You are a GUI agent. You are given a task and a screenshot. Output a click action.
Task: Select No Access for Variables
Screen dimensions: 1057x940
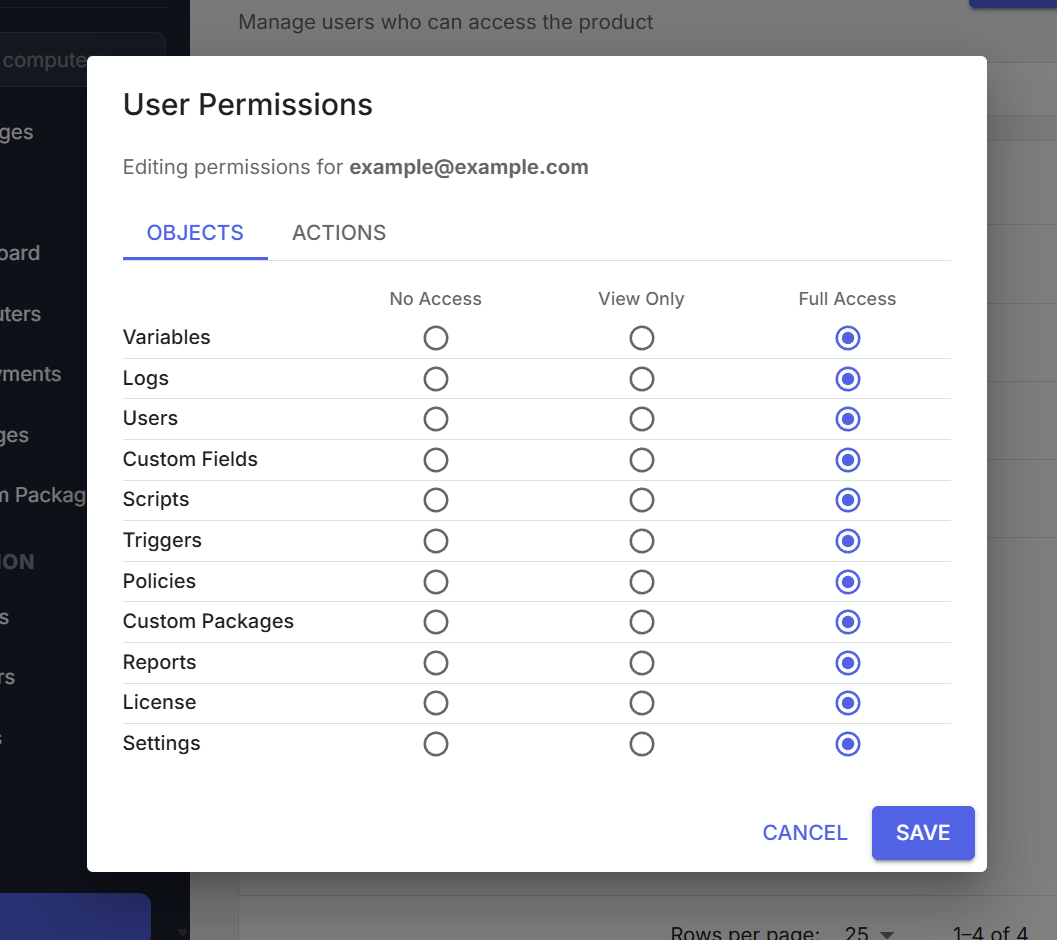[436, 338]
